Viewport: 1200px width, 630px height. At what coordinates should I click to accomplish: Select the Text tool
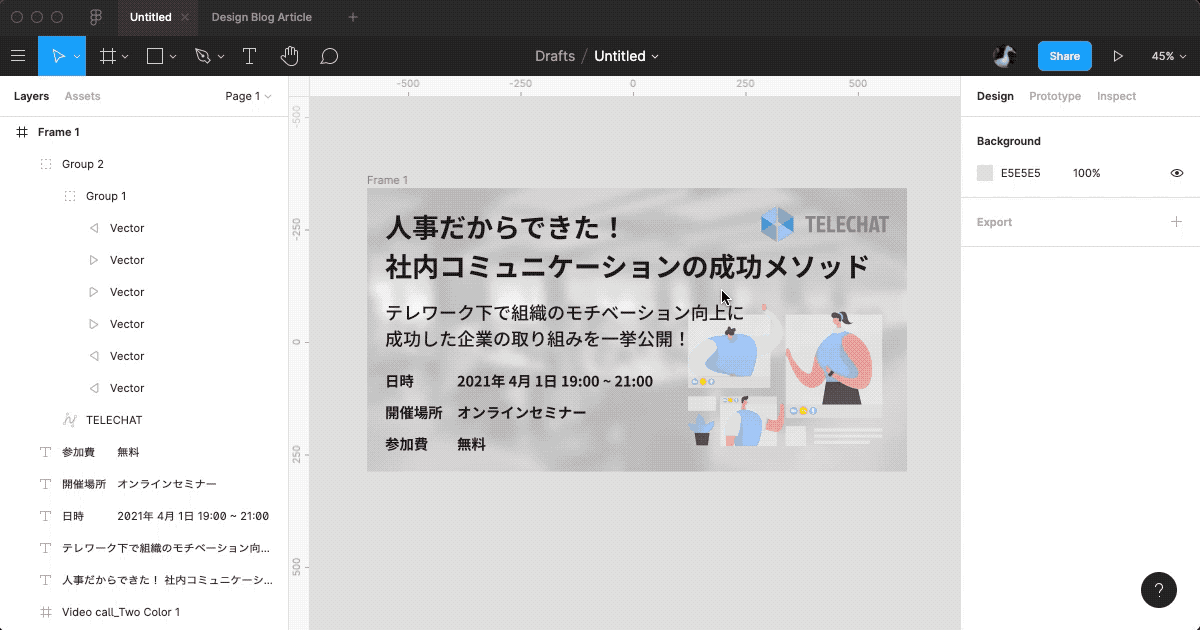(x=249, y=56)
